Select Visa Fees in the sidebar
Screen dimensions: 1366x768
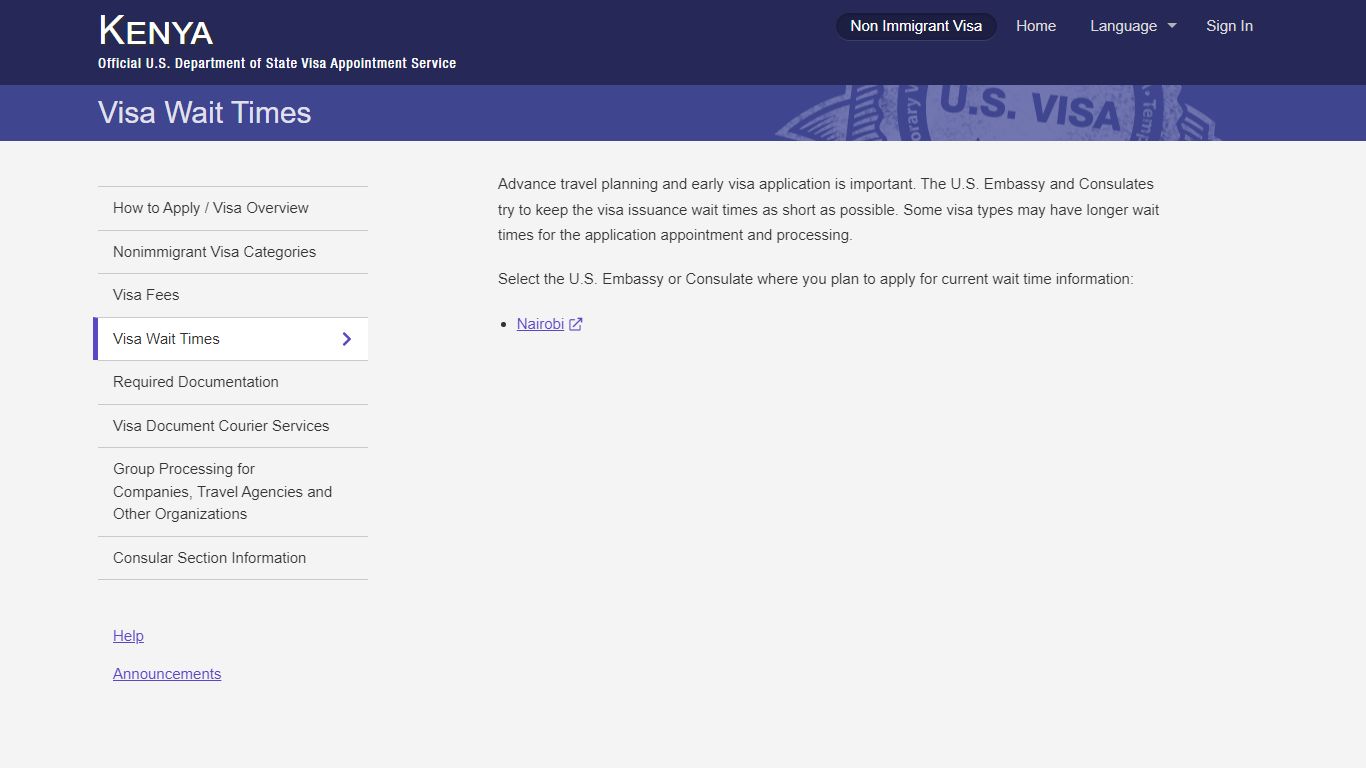233,295
